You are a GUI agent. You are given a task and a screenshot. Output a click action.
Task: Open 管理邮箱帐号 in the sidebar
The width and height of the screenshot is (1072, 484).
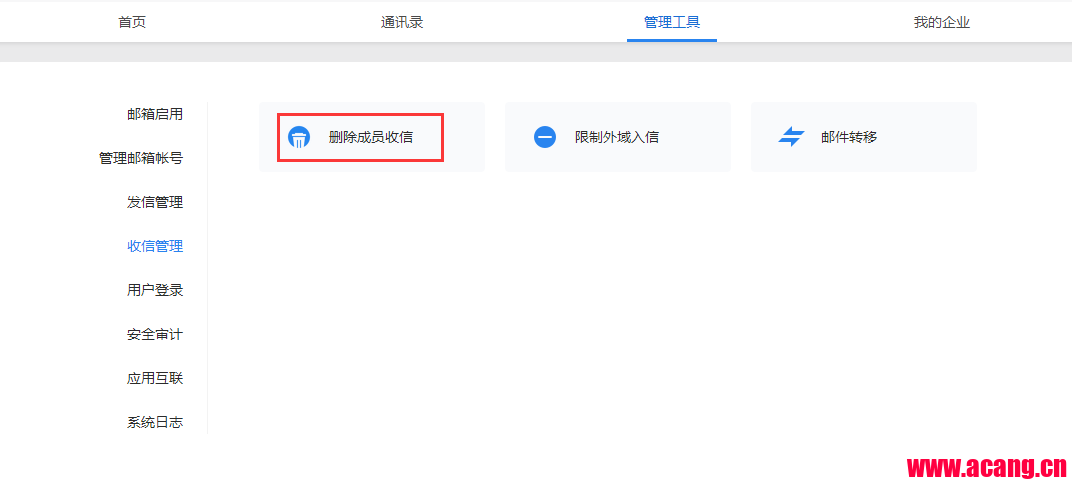pos(142,159)
